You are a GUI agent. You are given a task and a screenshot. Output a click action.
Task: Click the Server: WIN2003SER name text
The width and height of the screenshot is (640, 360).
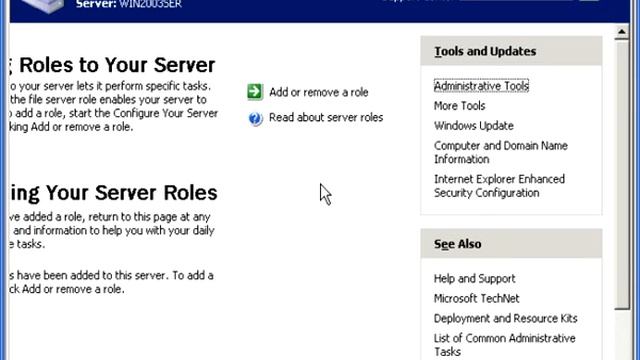pos(129,4)
